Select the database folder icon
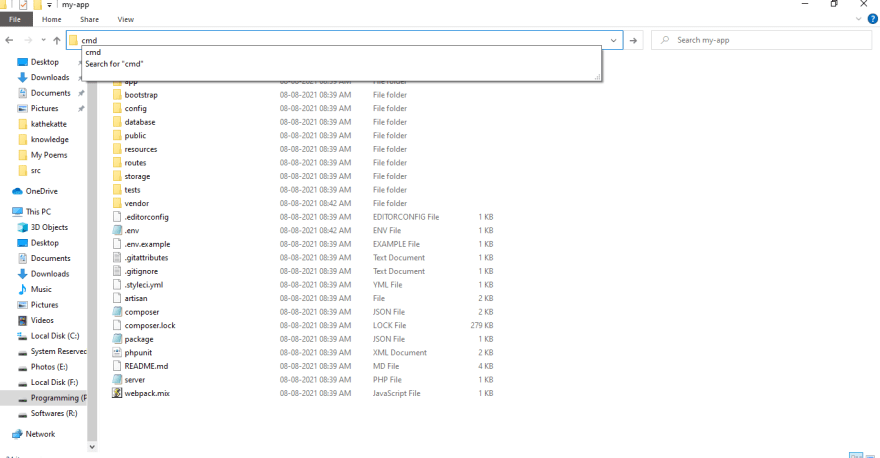Screen dimensions: 880x458 coord(117,122)
